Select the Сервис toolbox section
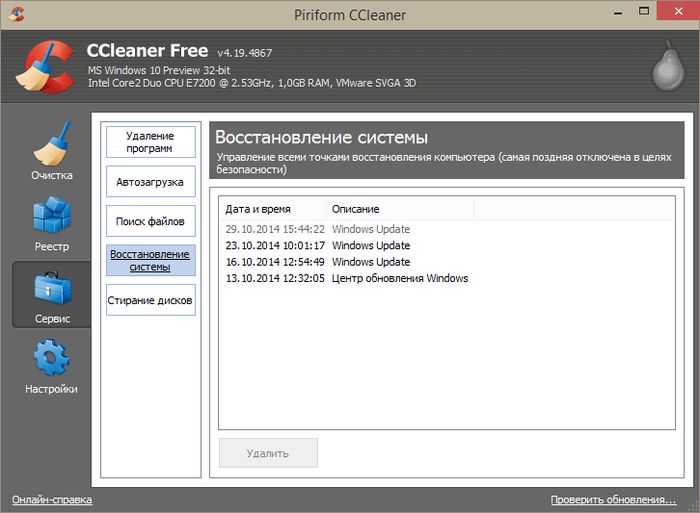700x513 pixels. (x=52, y=296)
